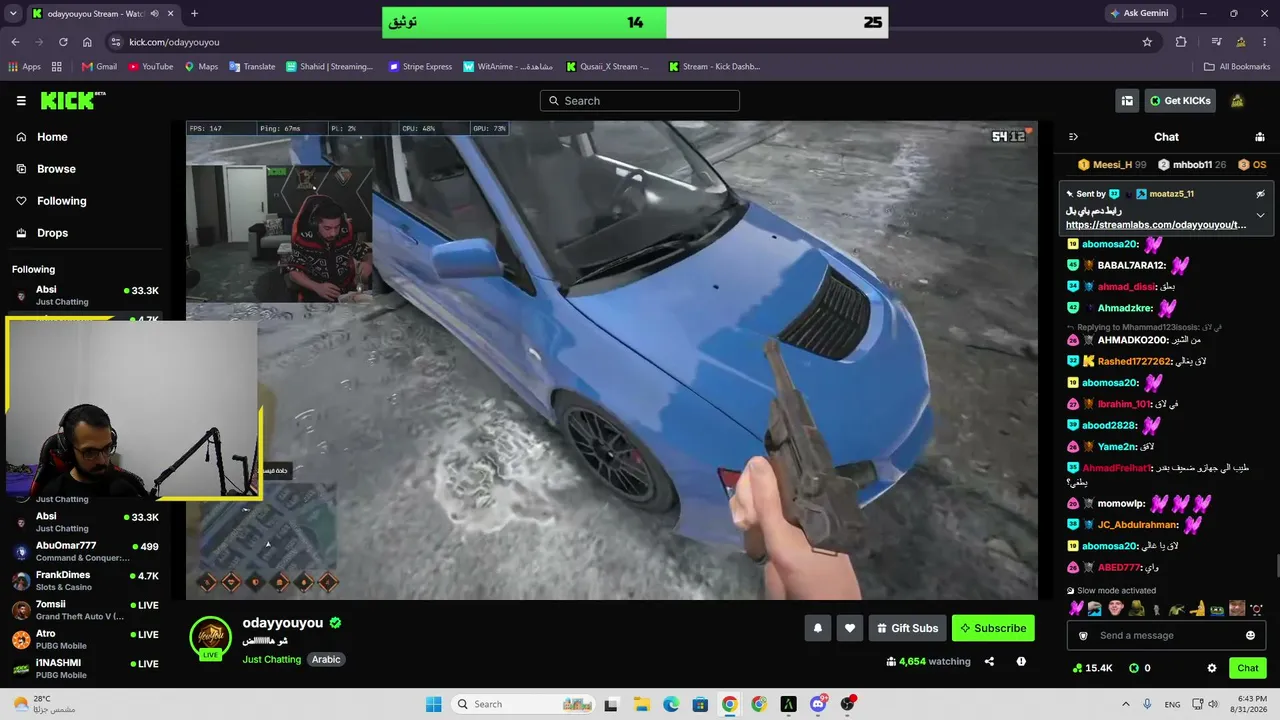The width and height of the screenshot is (1280, 720).
Task: Open the Kick hamburger sidebar menu
Action: (21, 101)
